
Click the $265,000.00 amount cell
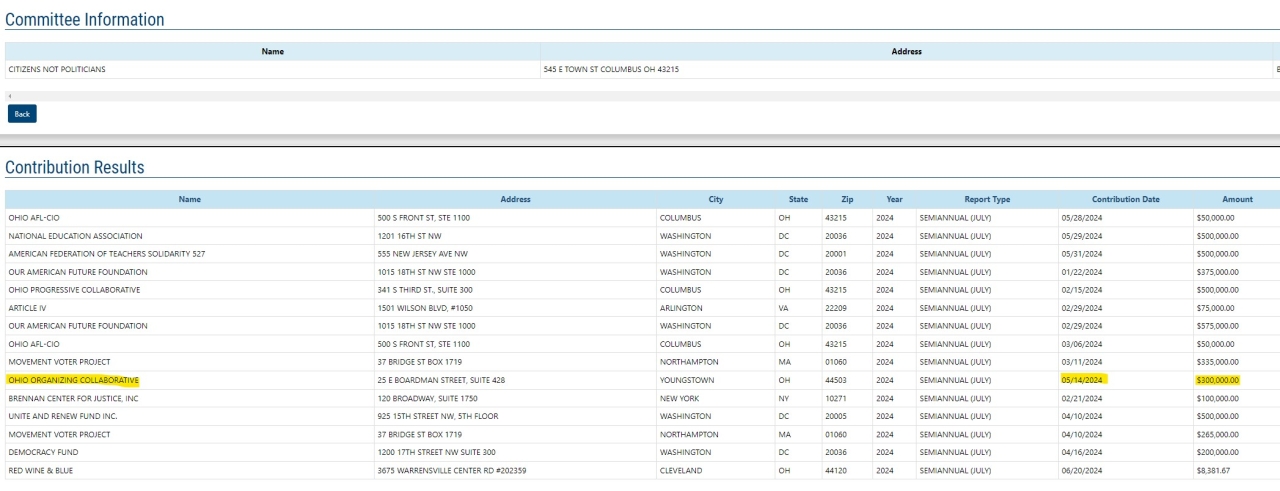(1217, 434)
